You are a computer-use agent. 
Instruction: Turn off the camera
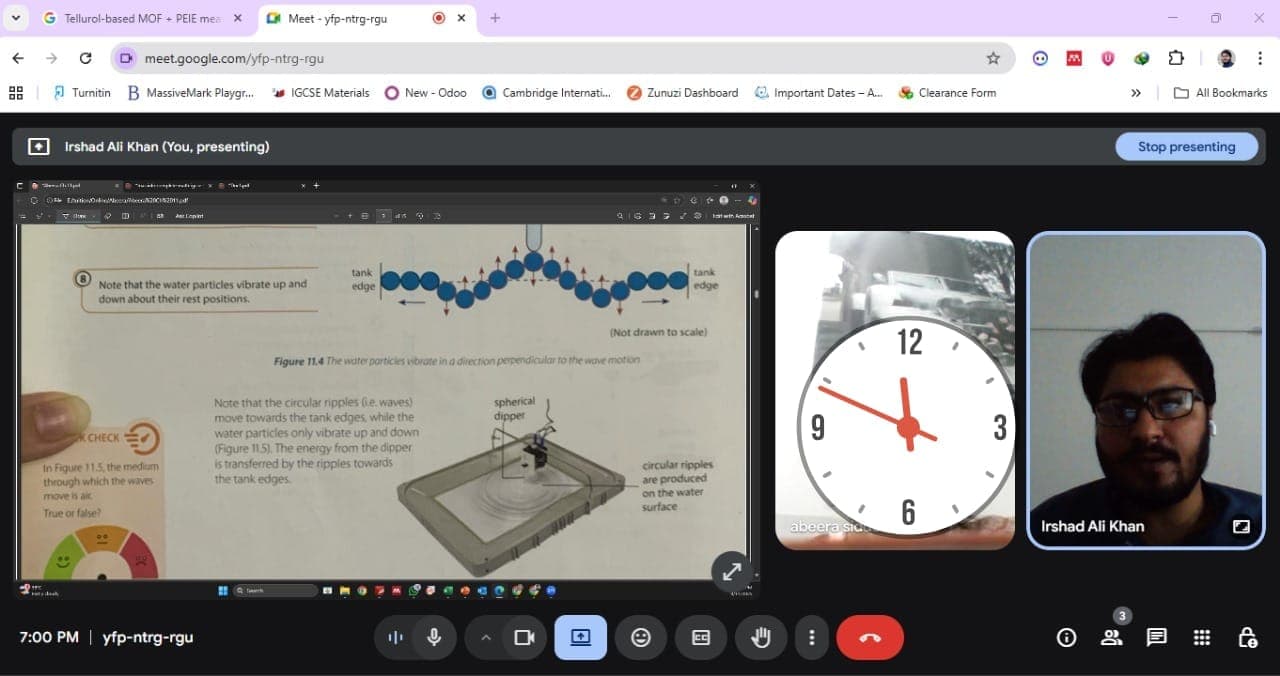pos(524,637)
